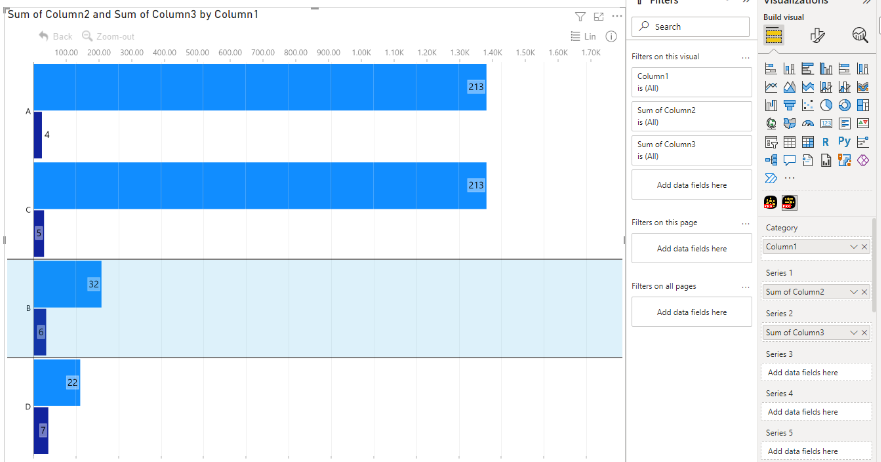The width and height of the screenshot is (881, 462).
Task: Select the Q&A speech bubble visual
Action: coord(789,160)
